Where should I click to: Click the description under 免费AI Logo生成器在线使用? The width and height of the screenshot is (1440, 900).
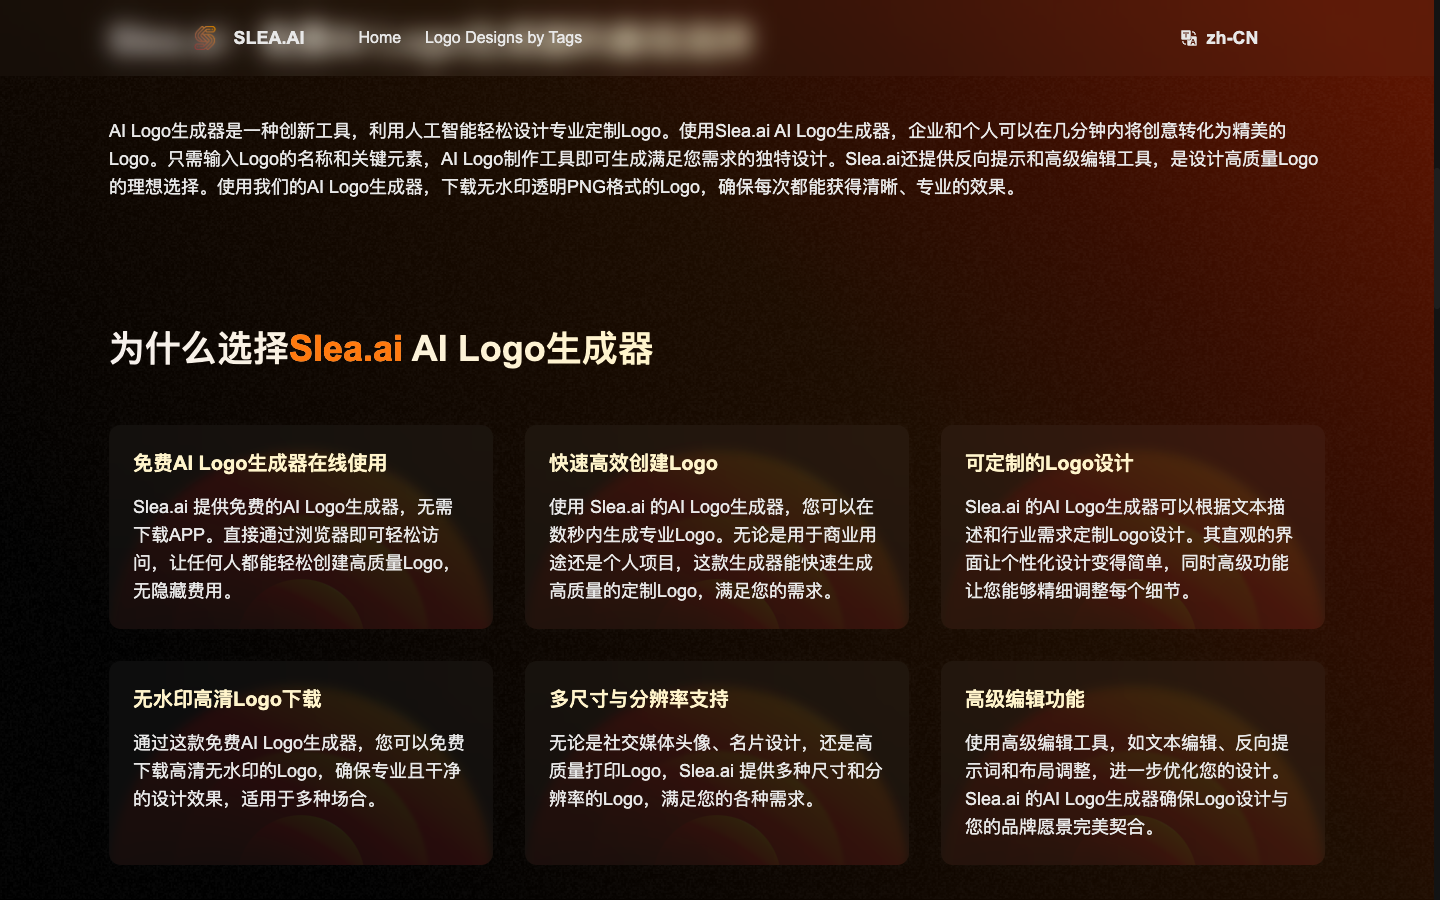(294, 549)
